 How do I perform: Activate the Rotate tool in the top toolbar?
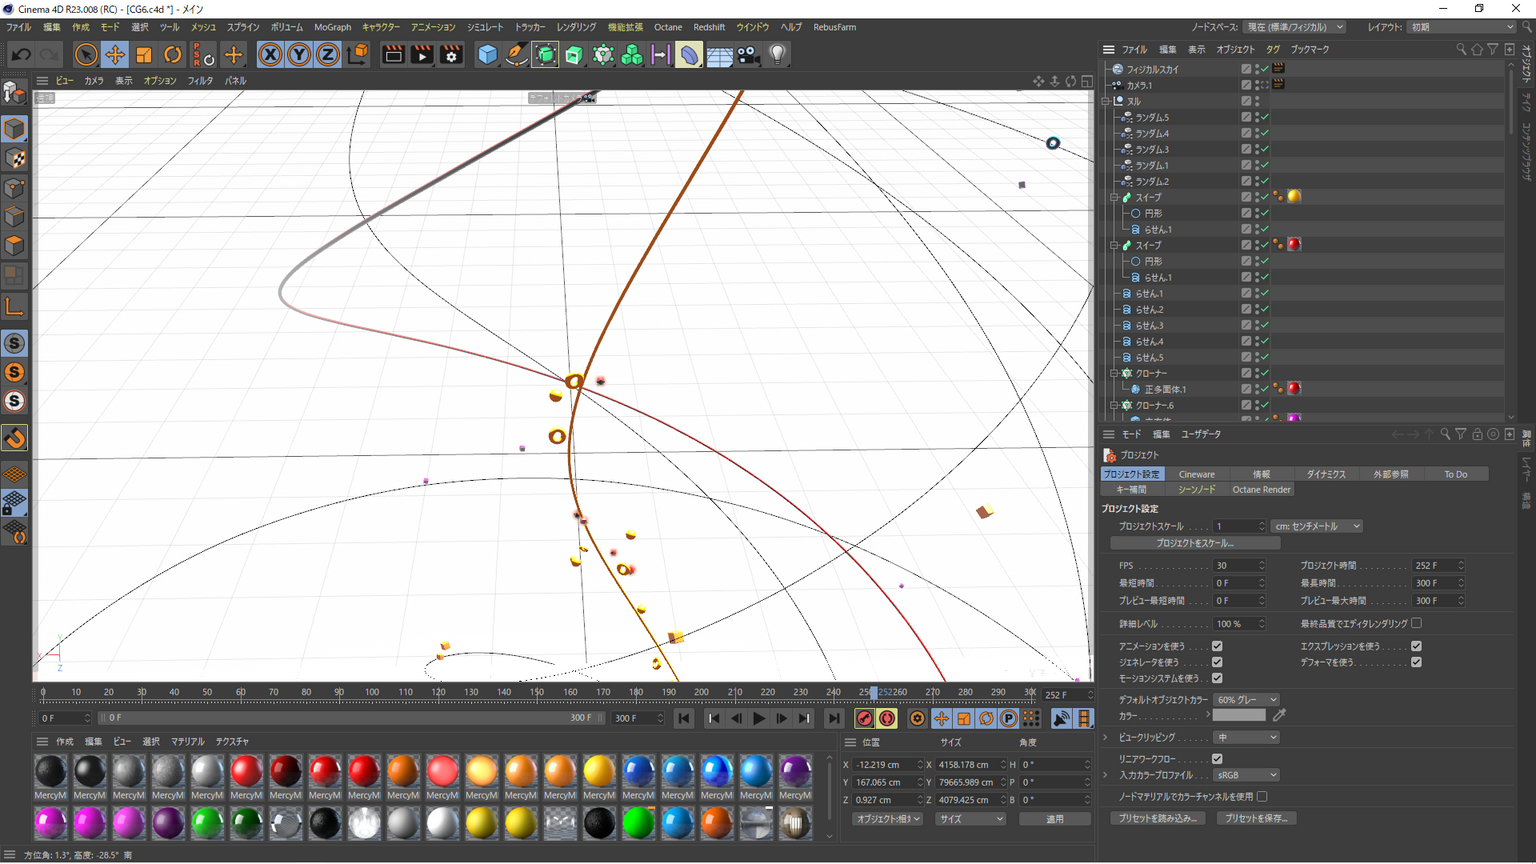pos(173,55)
